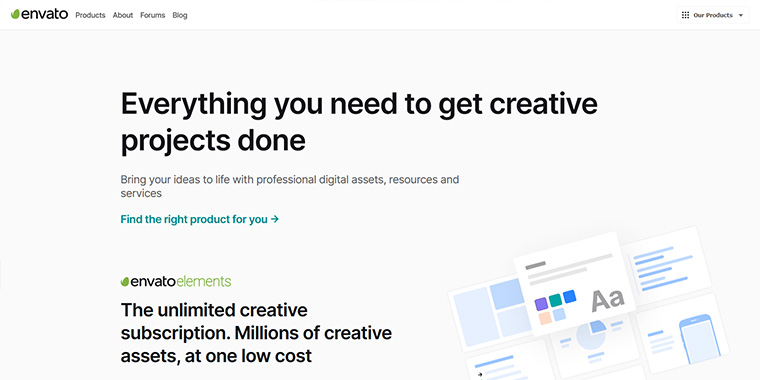Select the purple color swatch in illustration
760x380 pixels.
(x=541, y=304)
